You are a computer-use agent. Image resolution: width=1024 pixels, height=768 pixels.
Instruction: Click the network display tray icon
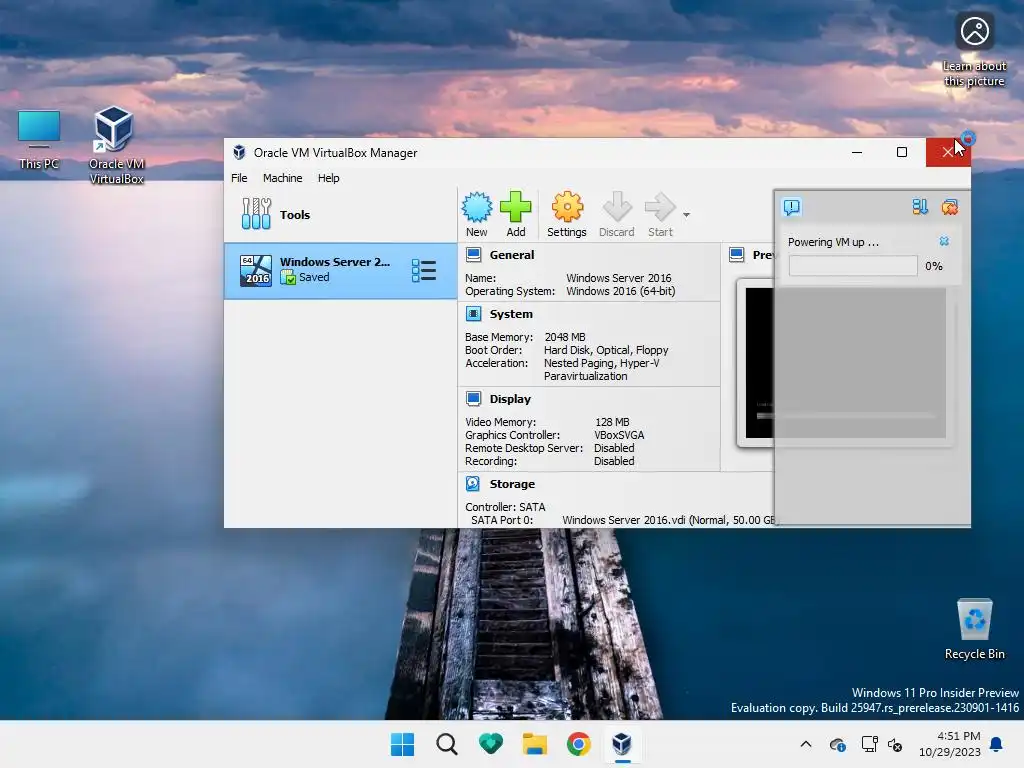point(869,744)
